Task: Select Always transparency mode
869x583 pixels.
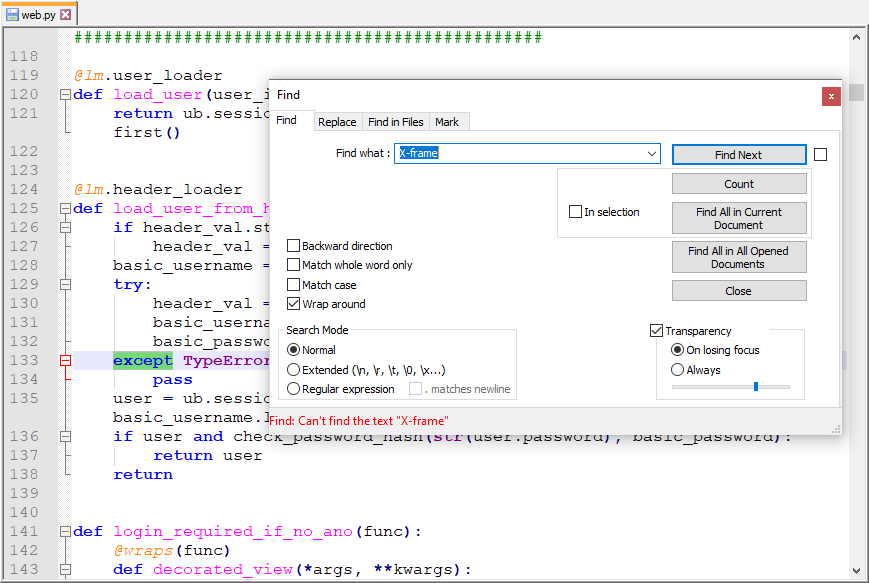Action: [678, 370]
